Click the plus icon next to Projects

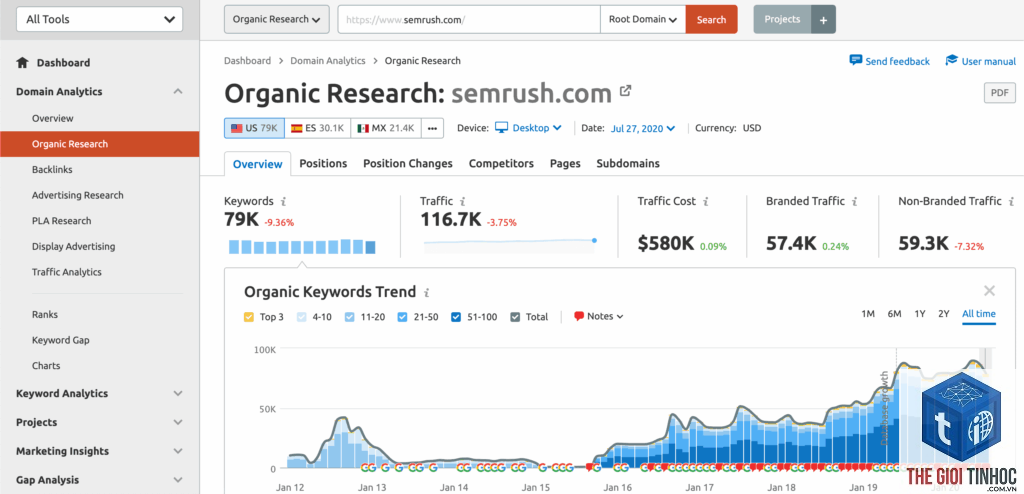click(x=824, y=20)
